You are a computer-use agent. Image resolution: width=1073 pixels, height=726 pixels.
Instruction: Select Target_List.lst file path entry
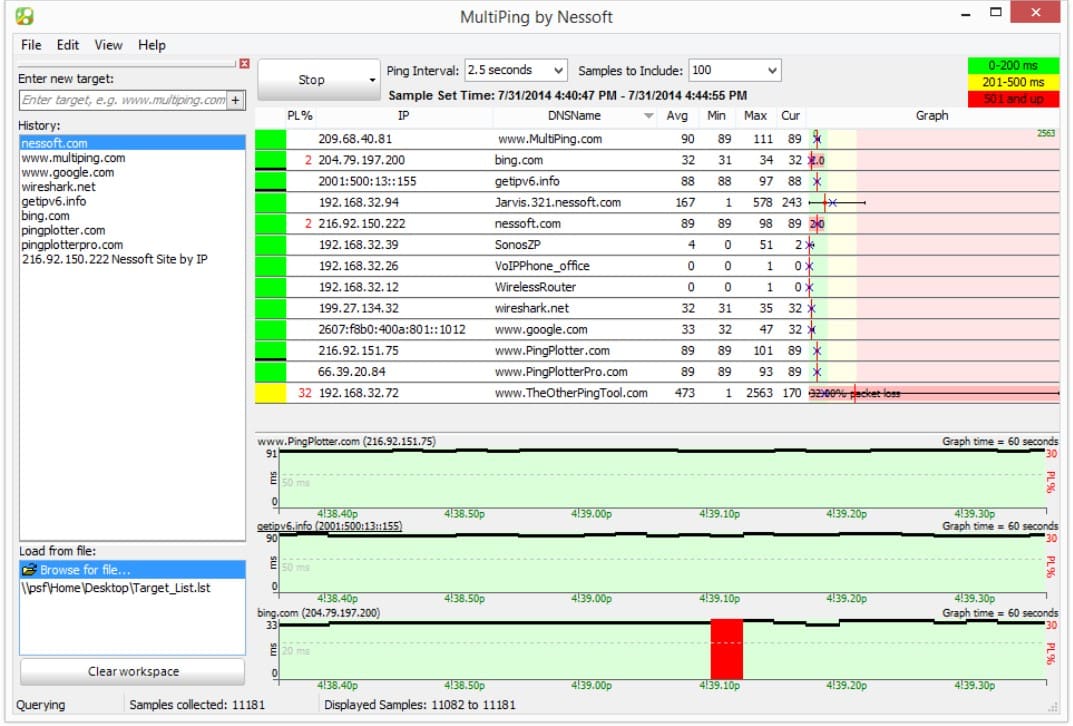pos(116,588)
